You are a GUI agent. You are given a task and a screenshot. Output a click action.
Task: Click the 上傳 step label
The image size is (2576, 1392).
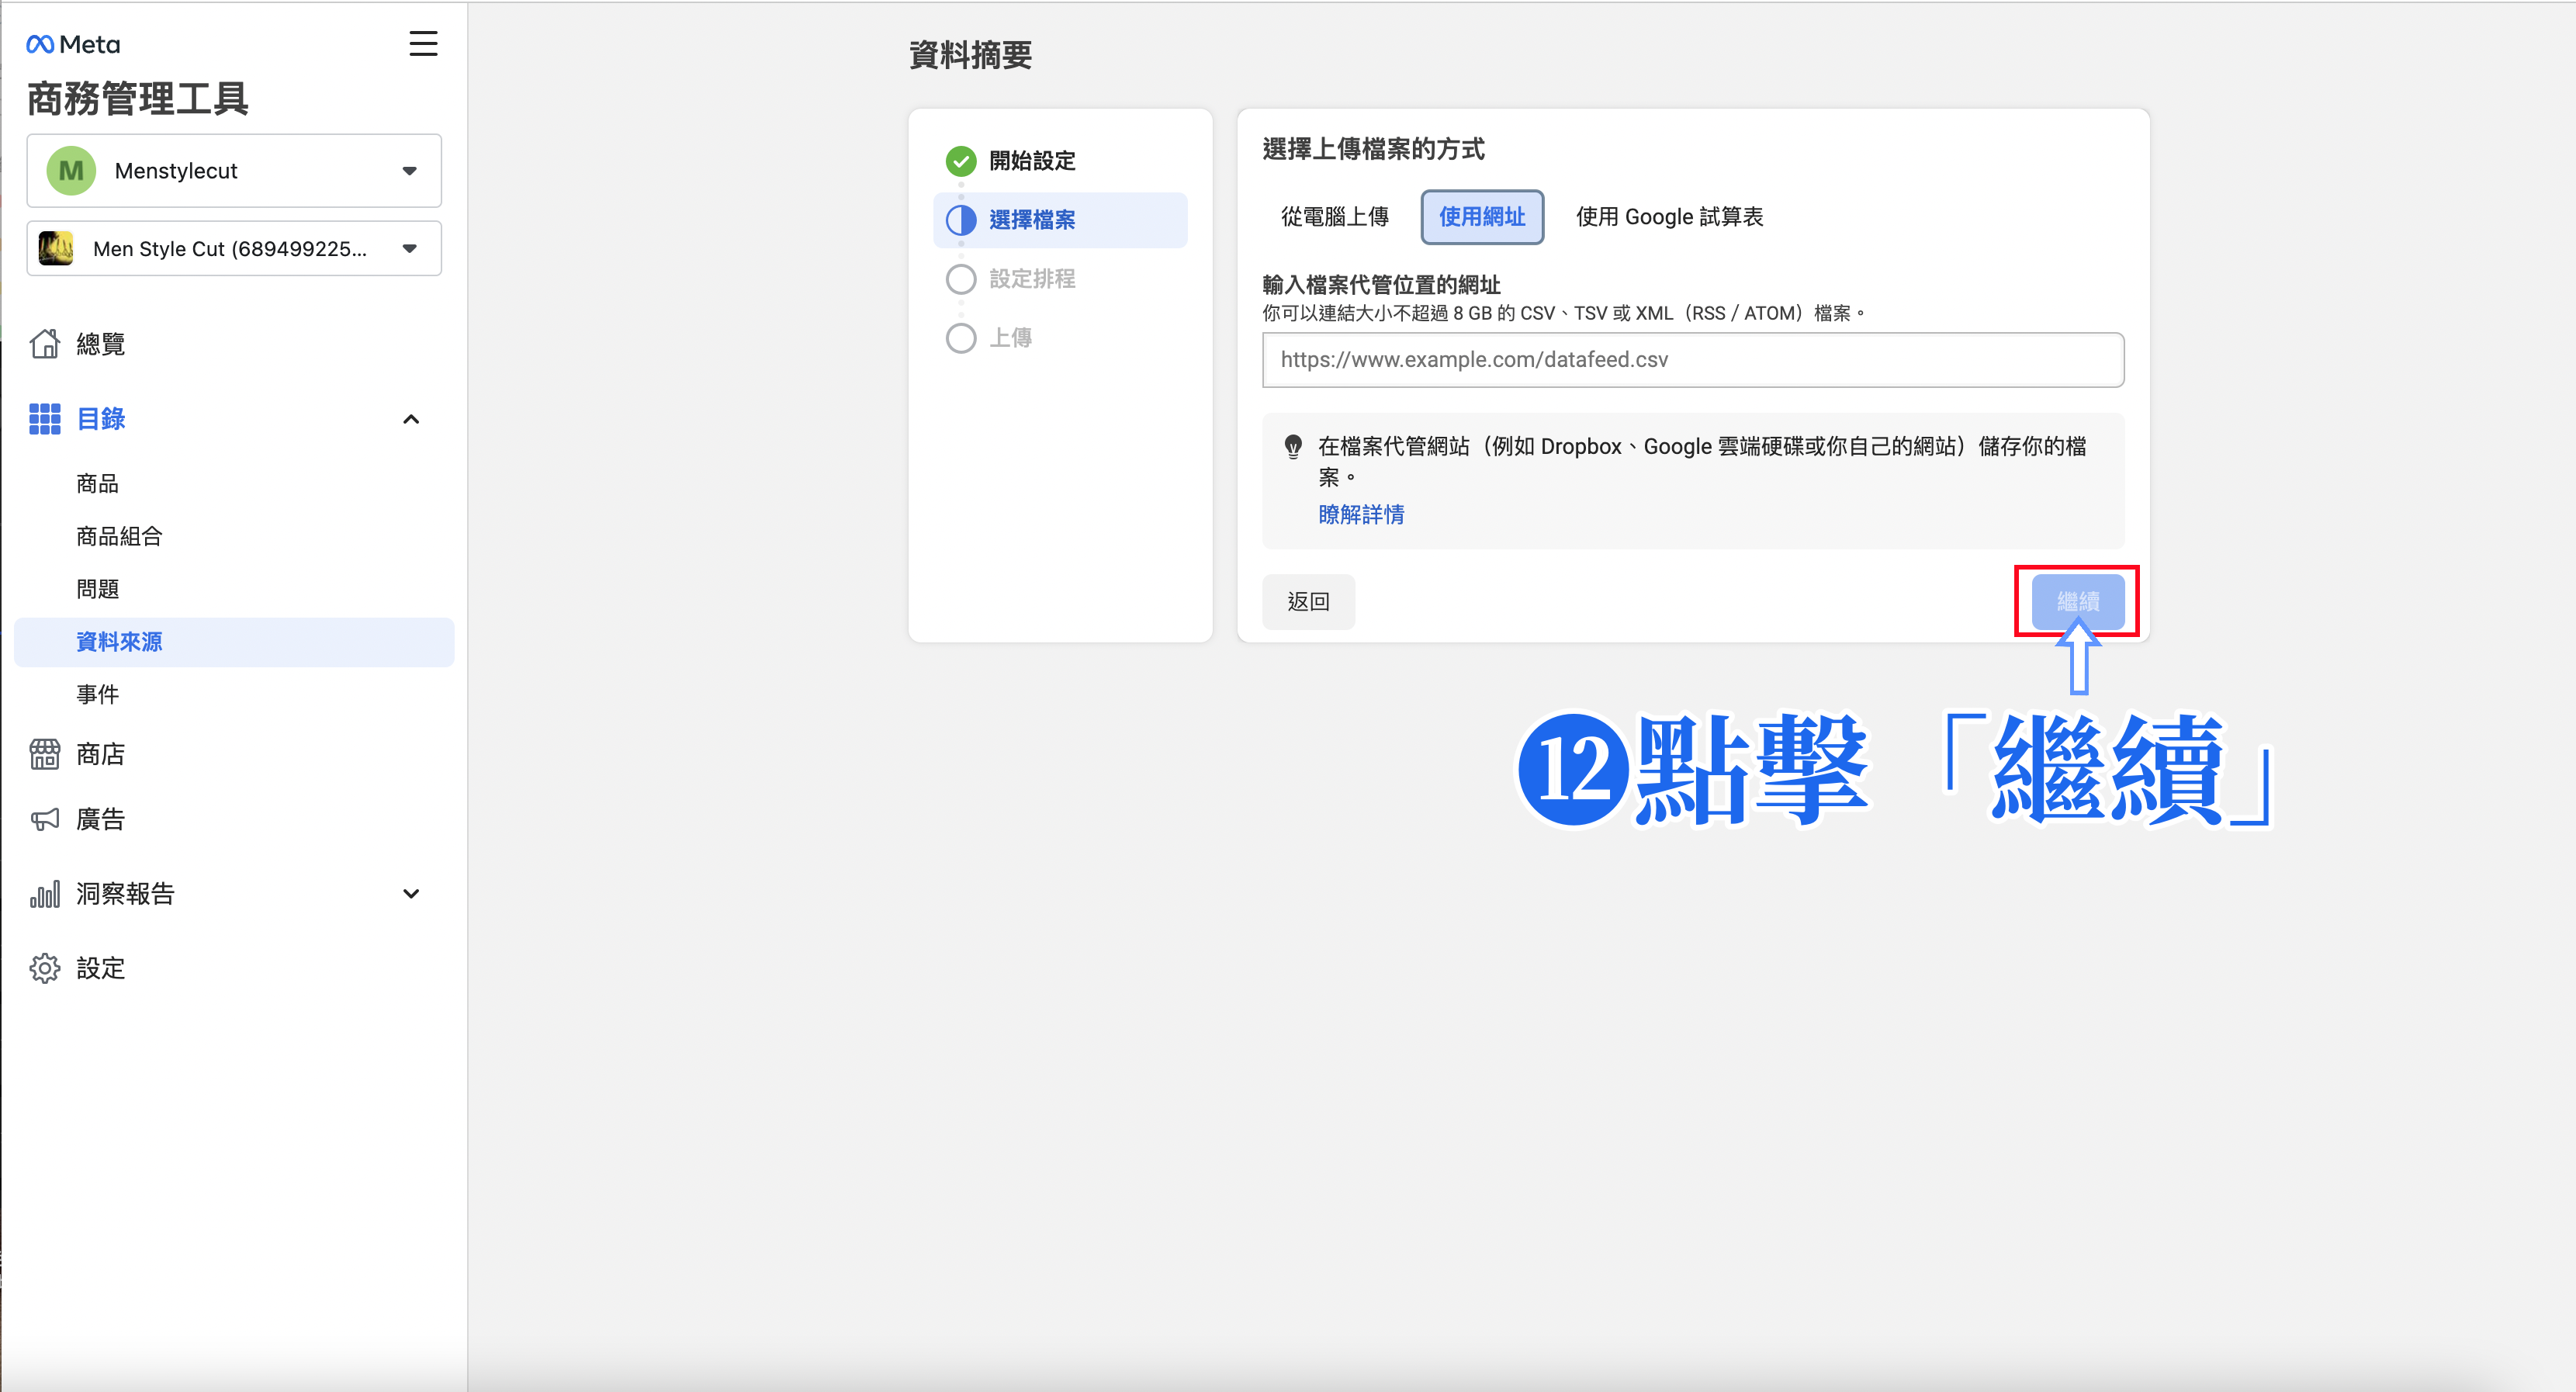(1010, 338)
